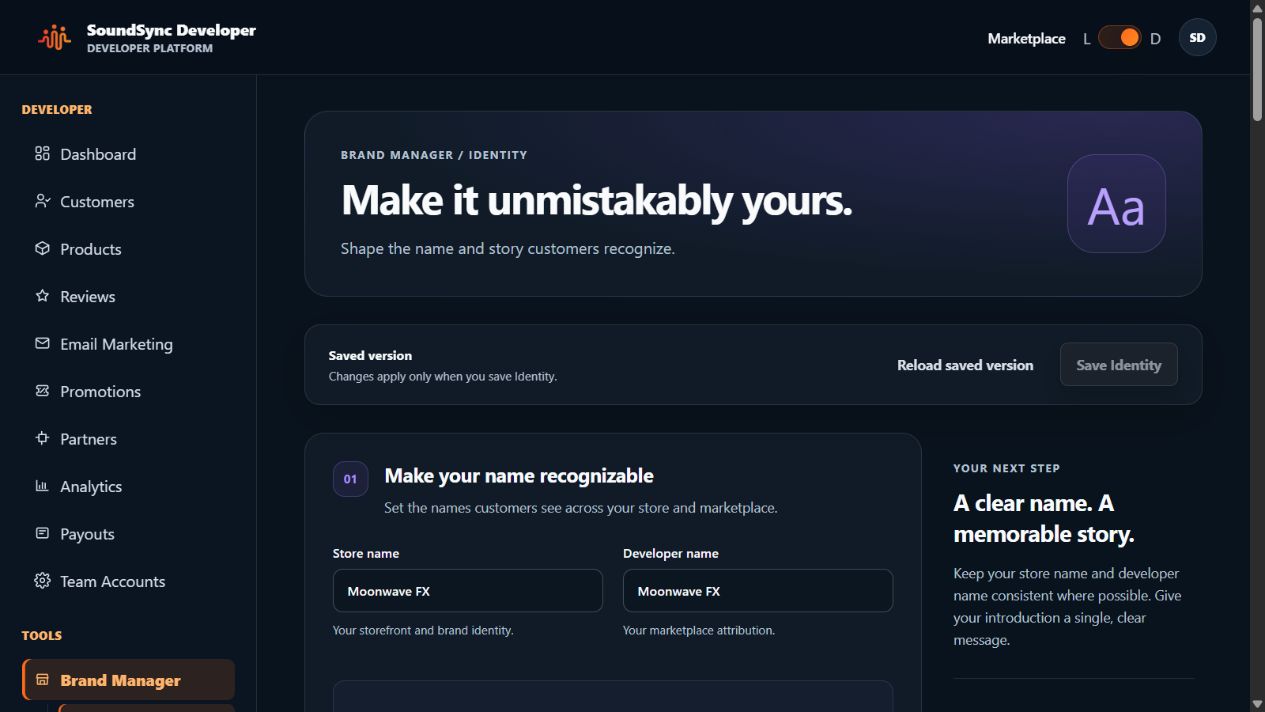The image size is (1265, 712).
Task: Focus the Store name input field
Action: pyautogui.click(x=467, y=591)
